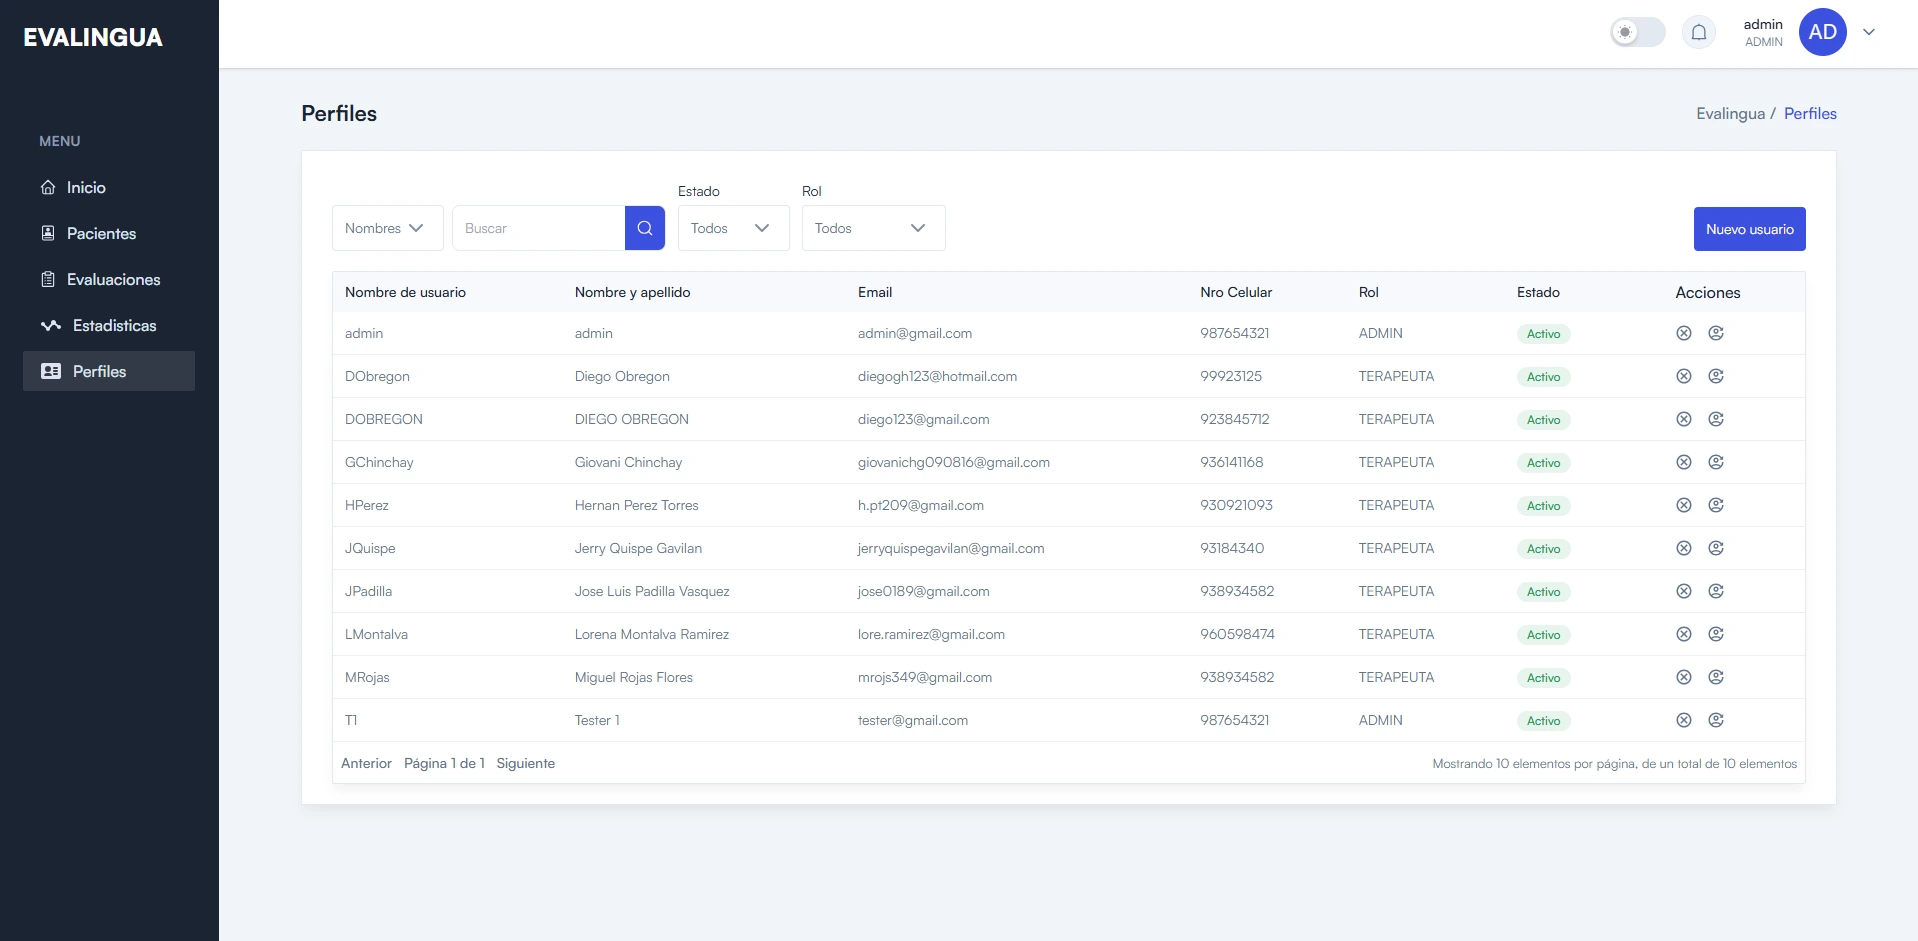This screenshot has height=941, width=1918.
Task: Click the circled X icon in GChinchay's row
Action: [1684, 462]
